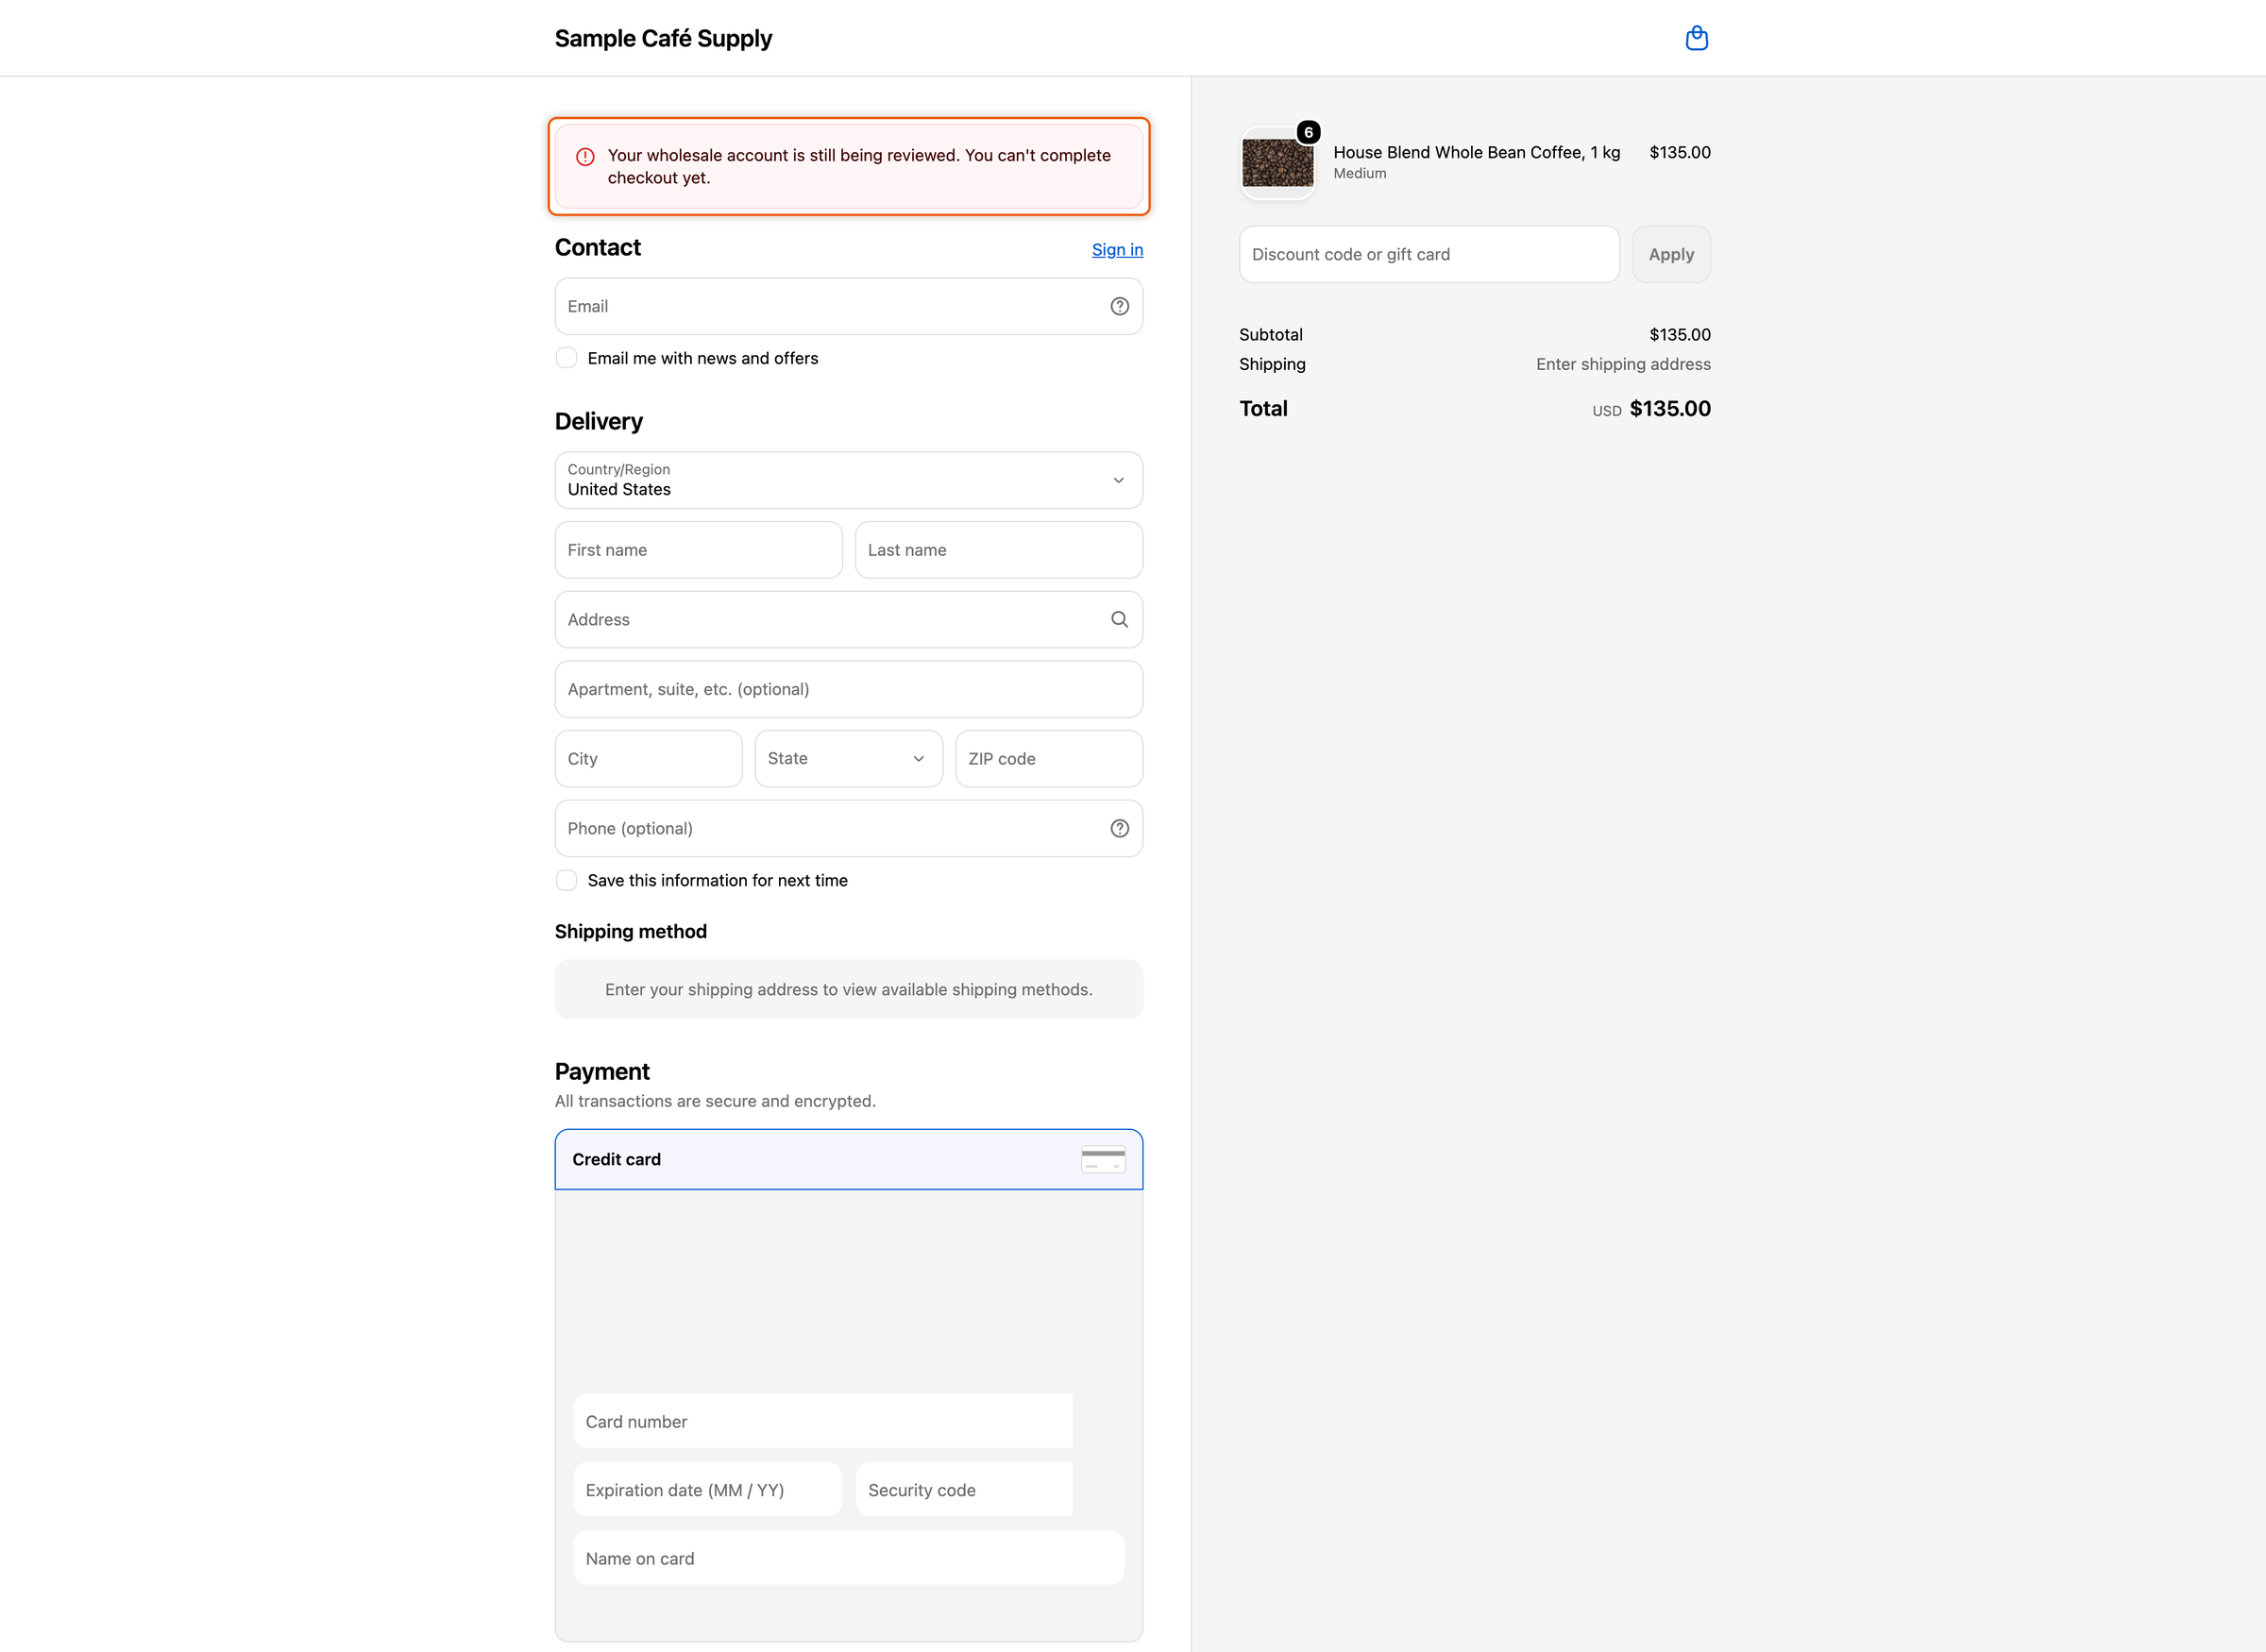Click the Email field help icon
This screenshot has width=2266, height=1652.
click(1119, 306)
